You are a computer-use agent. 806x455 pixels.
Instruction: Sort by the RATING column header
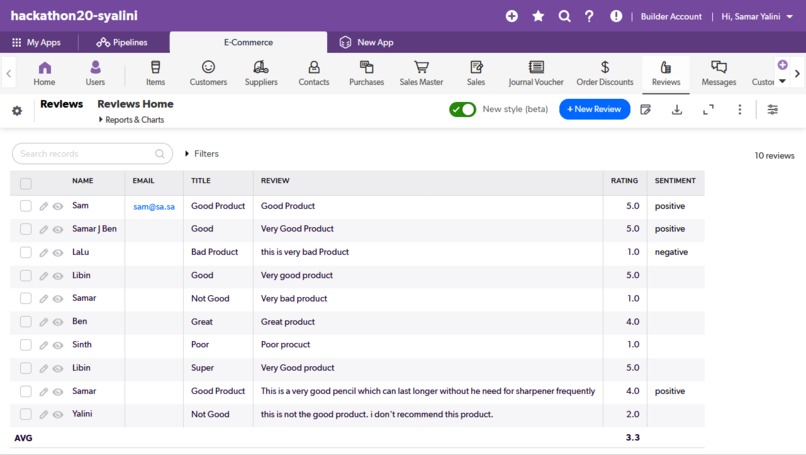coord(624,180)
